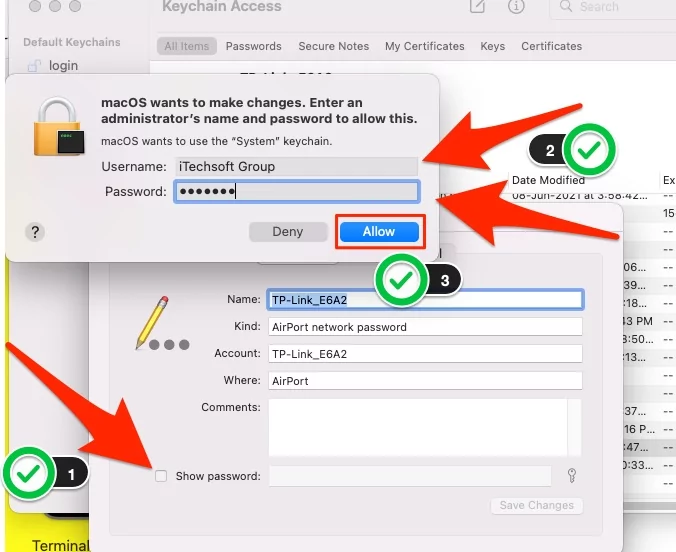The width and height of the screenshot is (676, 552).
Task: Select the All Items tab
Action: (186, 46)
